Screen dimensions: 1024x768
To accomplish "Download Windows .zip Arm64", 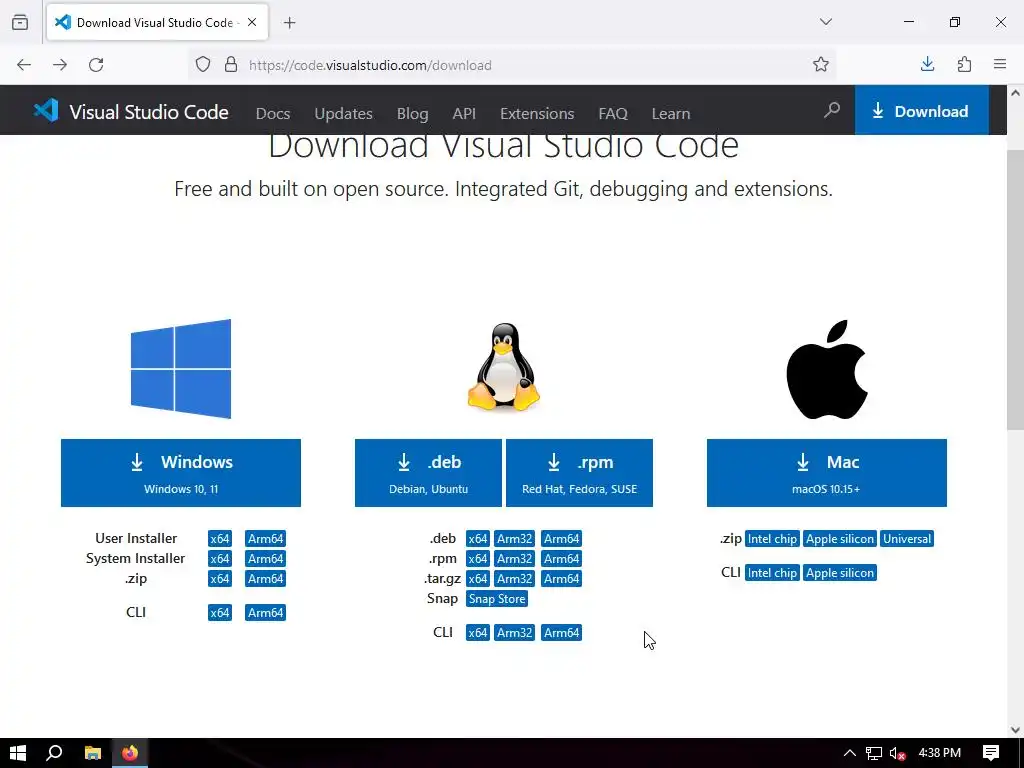I will (x=266, y=579).
